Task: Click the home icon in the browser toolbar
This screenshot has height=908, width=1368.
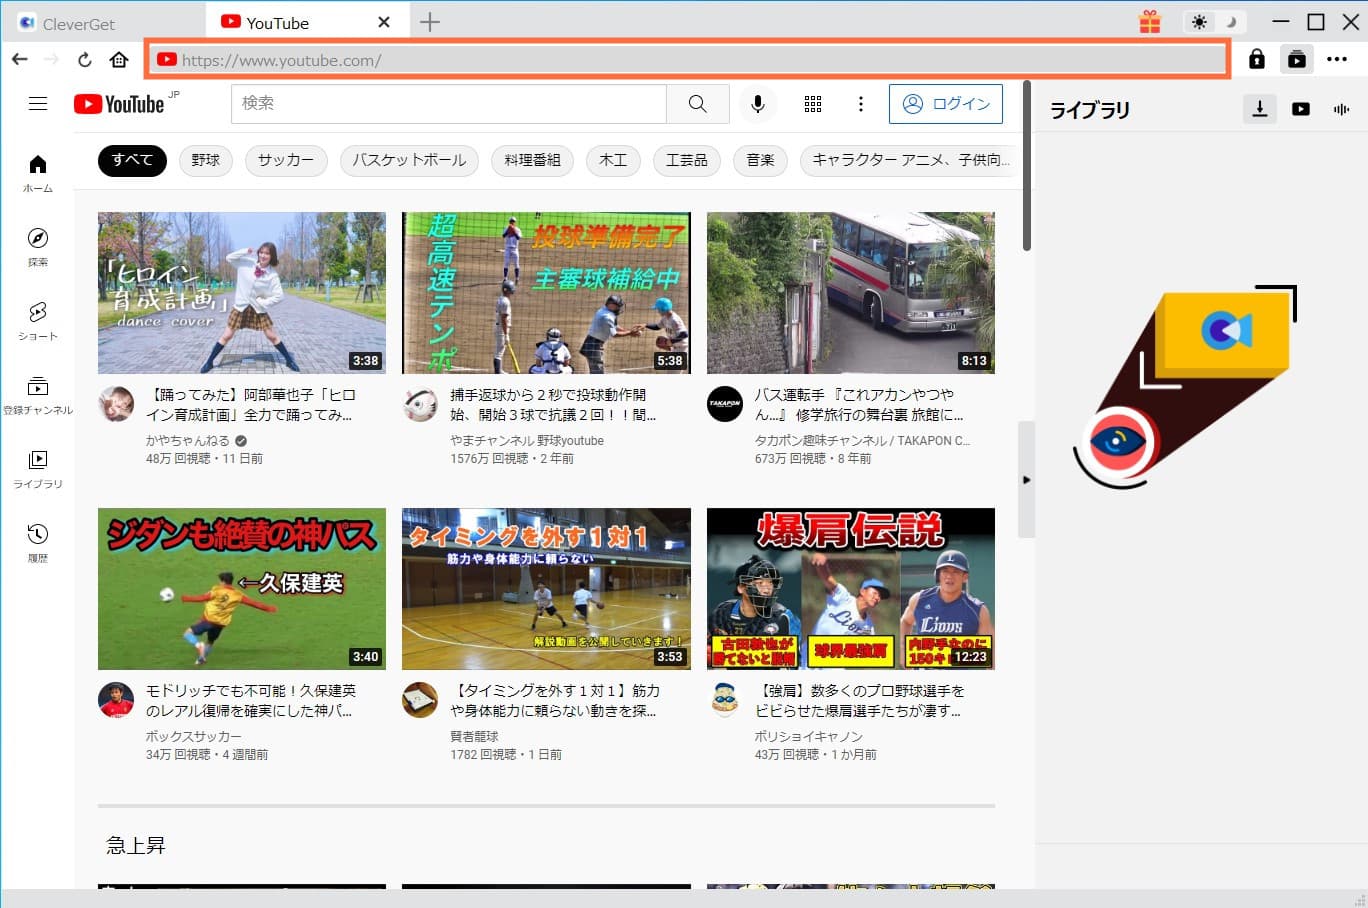Action: coord(118,59)
